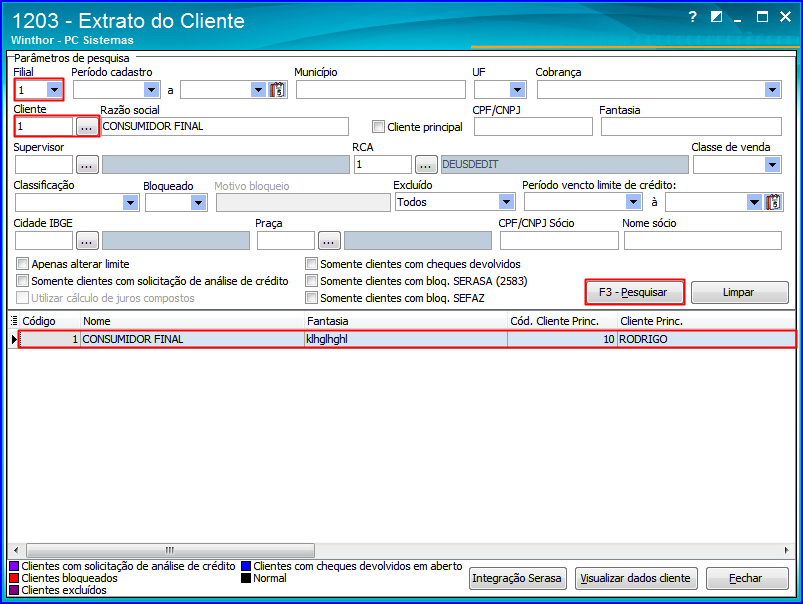Open Excluído dropdown showing Todos
Viewport: 803px width, 604px height.
[506, 202]
